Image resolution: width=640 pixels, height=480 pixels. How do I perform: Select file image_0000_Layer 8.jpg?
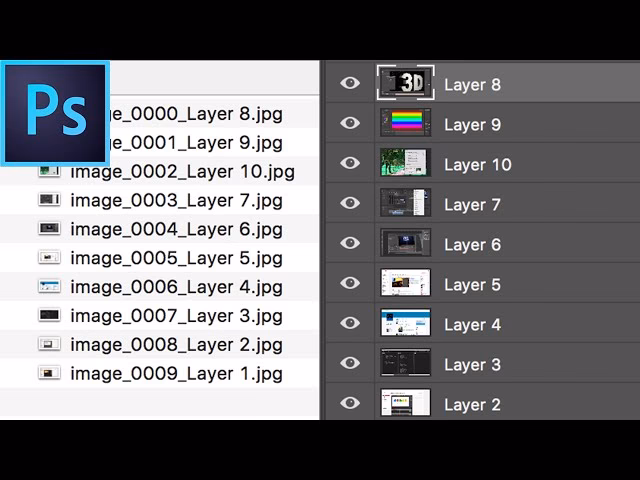196,114
